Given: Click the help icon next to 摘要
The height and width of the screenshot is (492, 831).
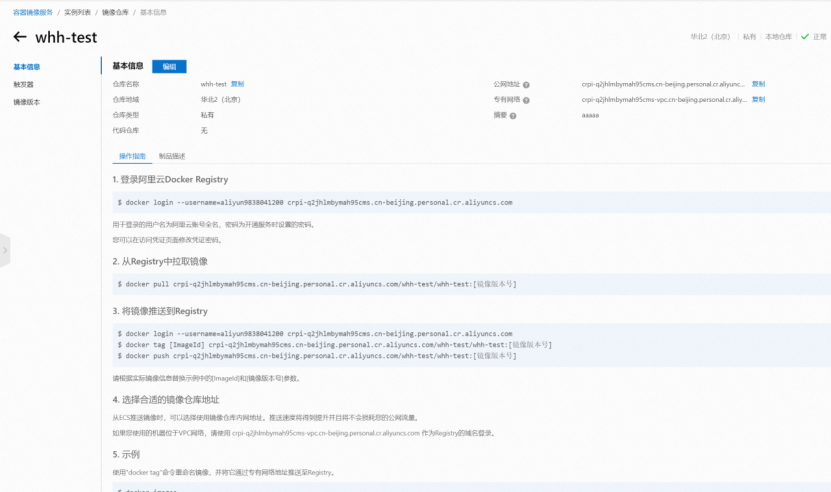Looking at the screenshot, I should coord(513,116).
